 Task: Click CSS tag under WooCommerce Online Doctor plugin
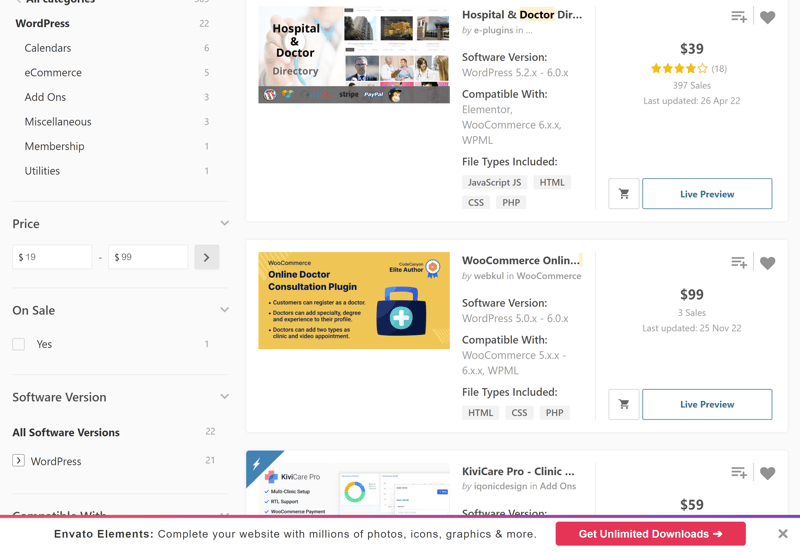tap(519, 413)
